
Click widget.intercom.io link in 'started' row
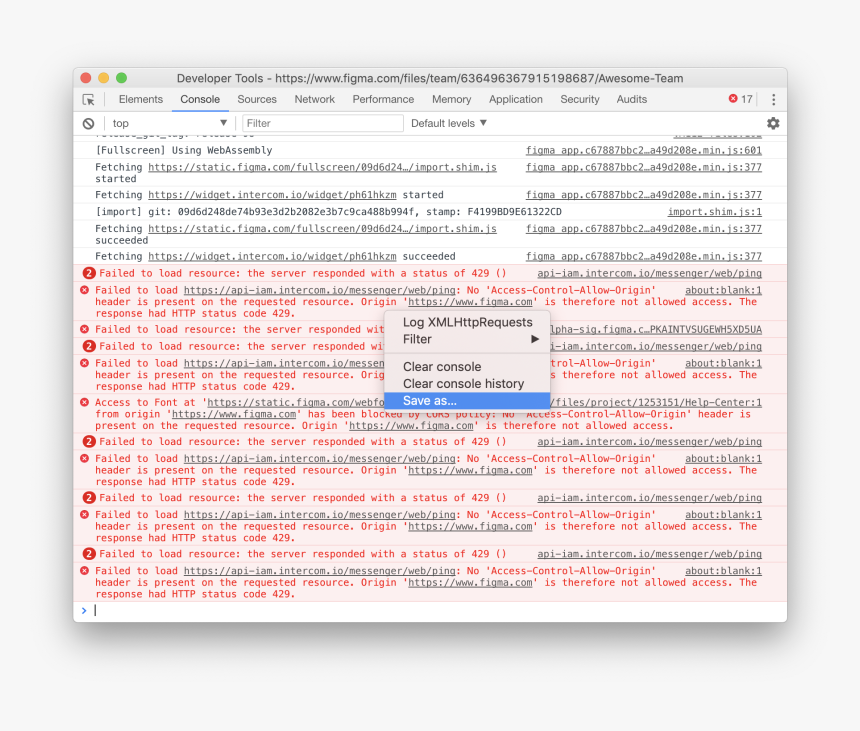272,195
